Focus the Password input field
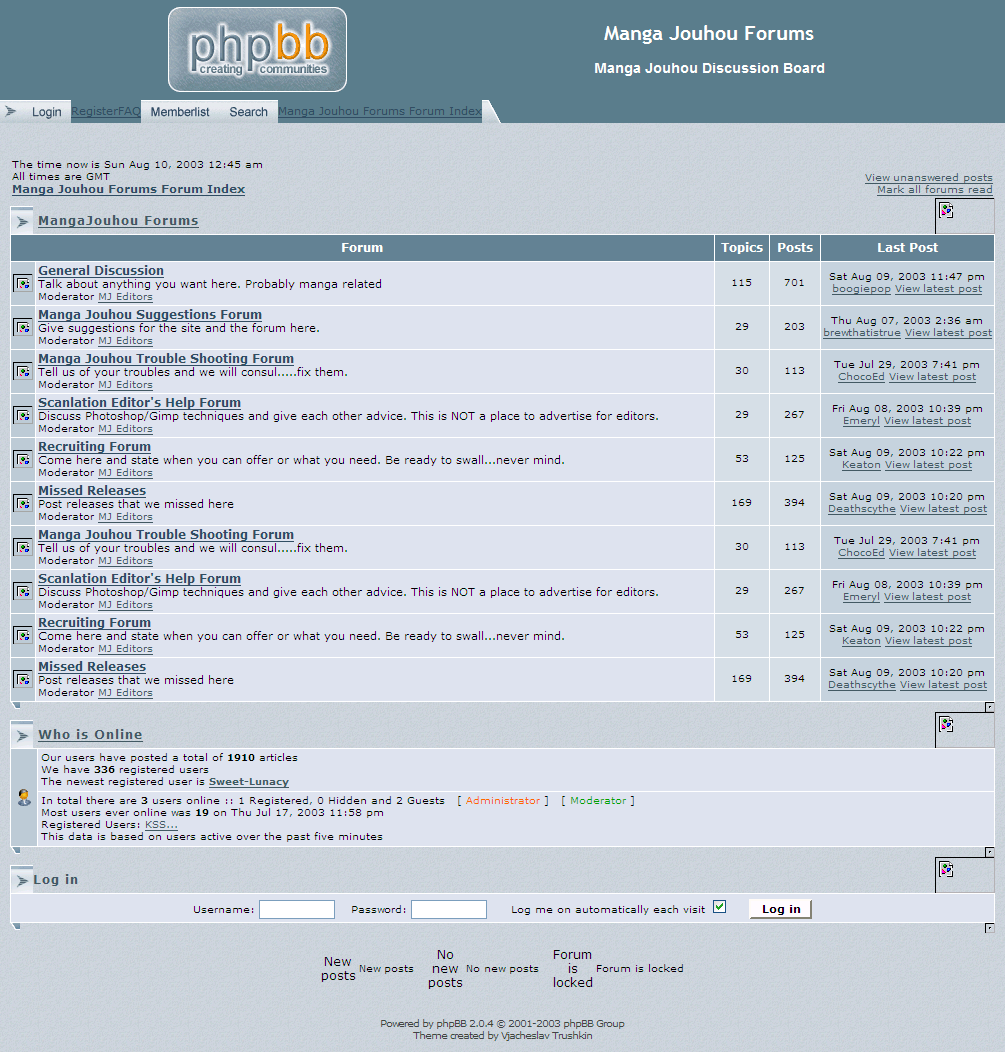This screenshot has width=1005, height=1052. [x=449, y=909]
